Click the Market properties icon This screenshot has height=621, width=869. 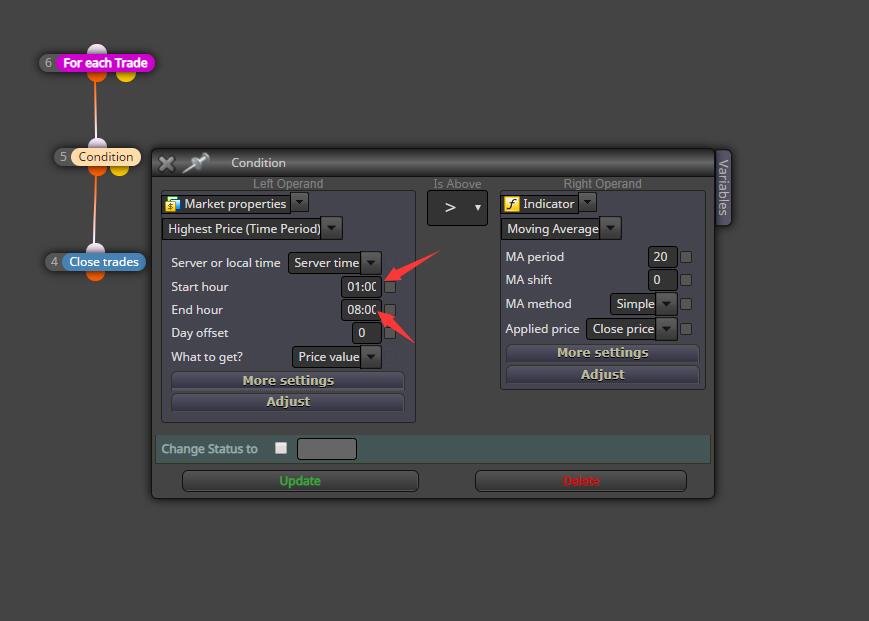pos(172,204)
